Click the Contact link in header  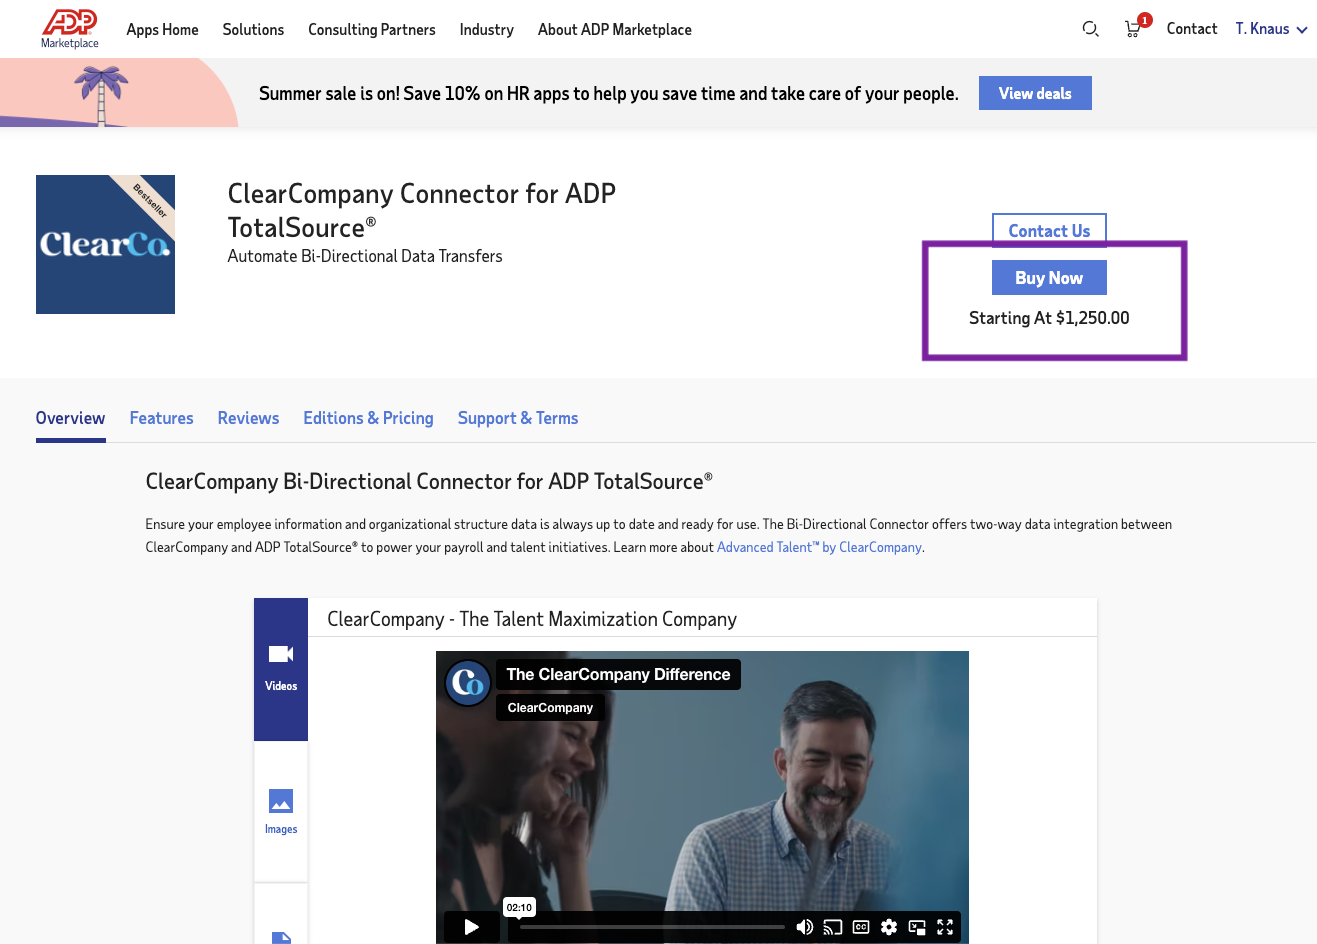coord(1192,29)
